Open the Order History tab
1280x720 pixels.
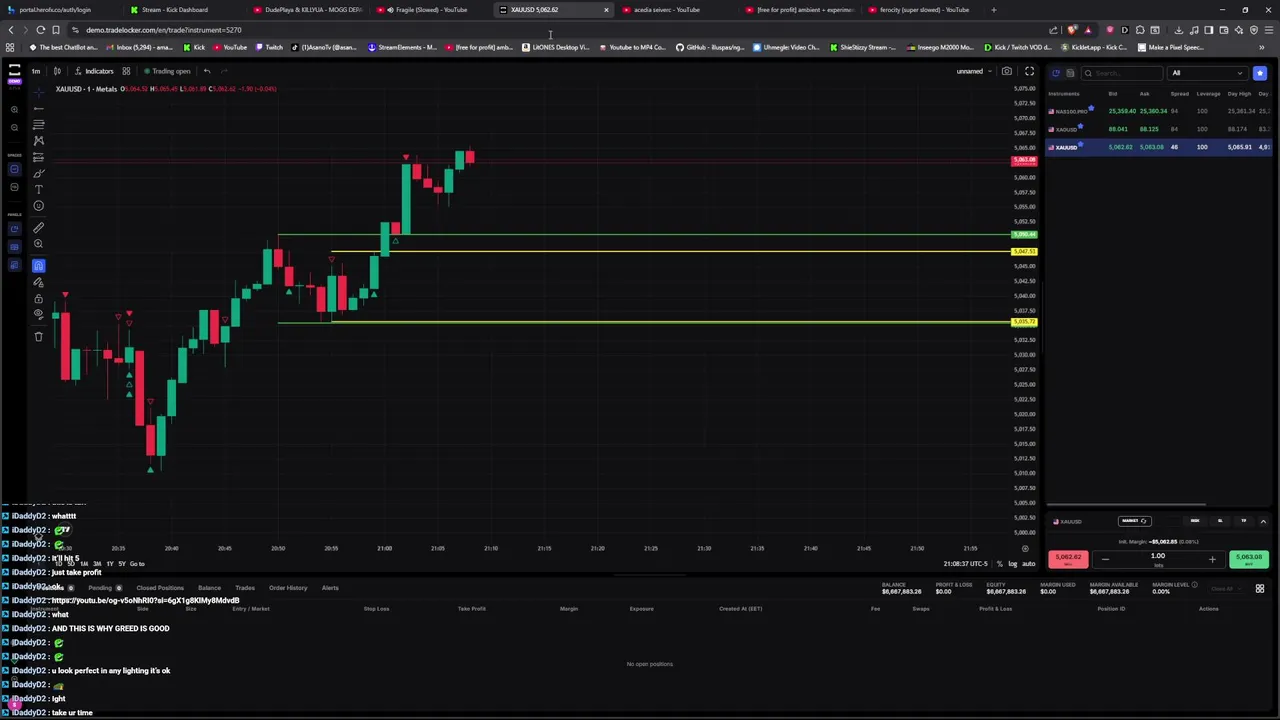288,588
